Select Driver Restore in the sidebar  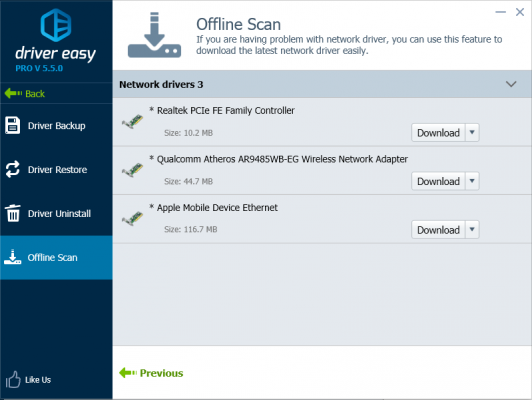56,169
